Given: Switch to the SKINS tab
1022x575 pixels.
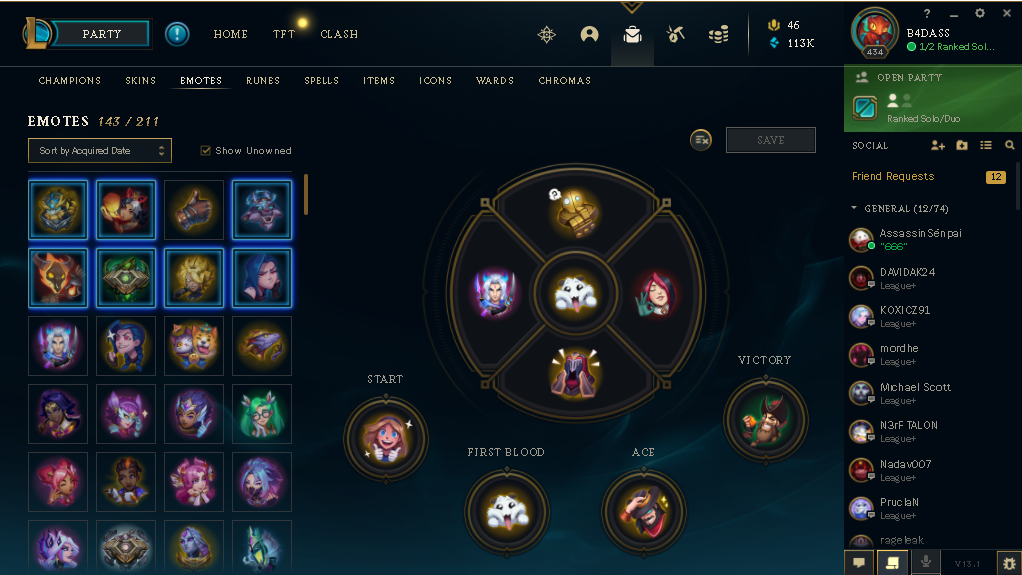Looking at the screenshot, I should coord(141,80).
